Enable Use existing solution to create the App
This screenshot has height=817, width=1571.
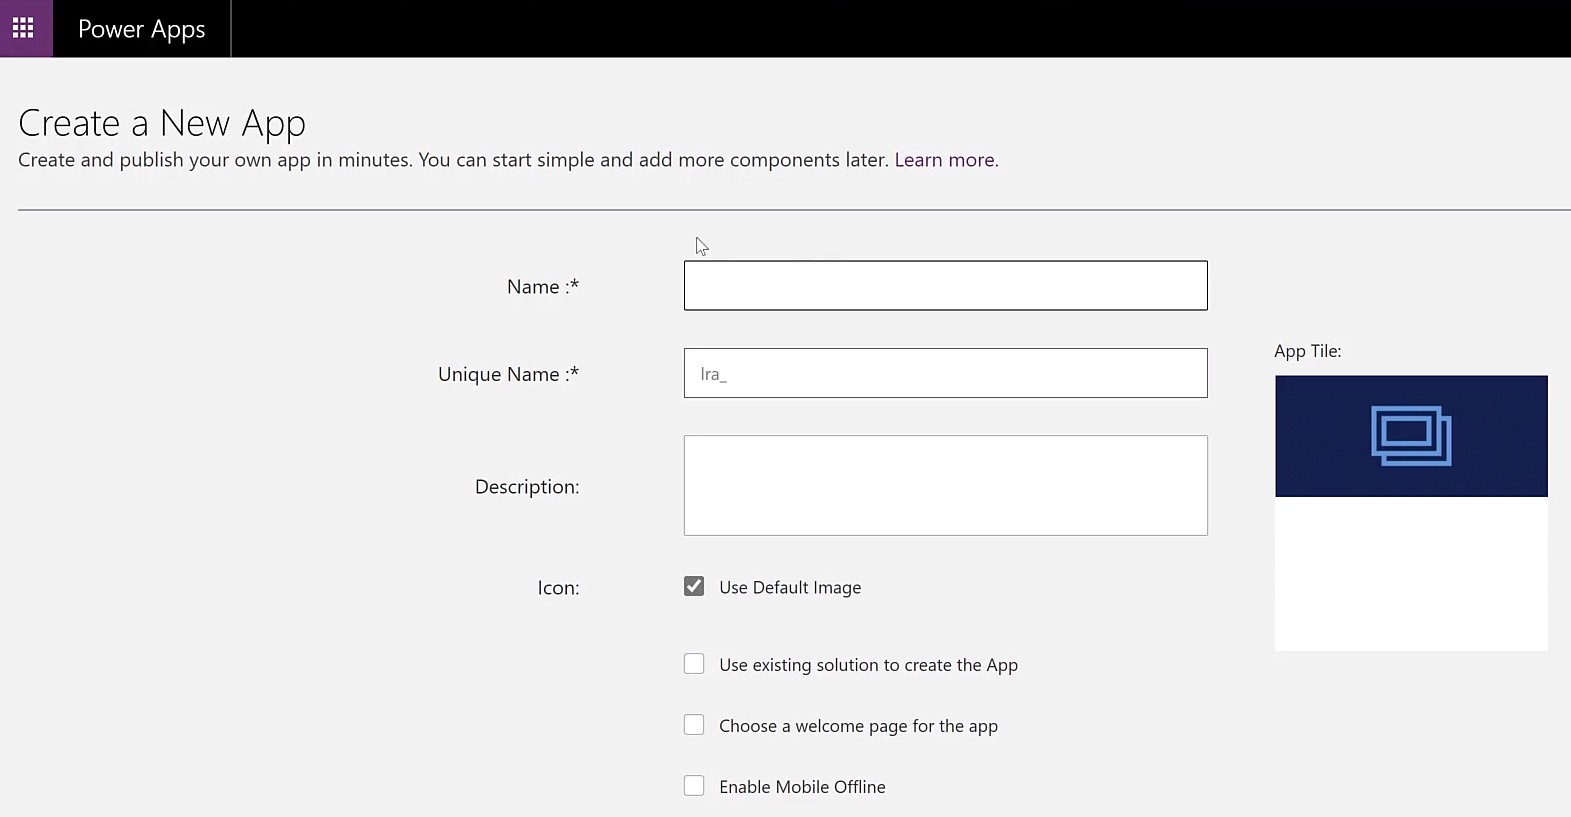click(x=694, y=664)
